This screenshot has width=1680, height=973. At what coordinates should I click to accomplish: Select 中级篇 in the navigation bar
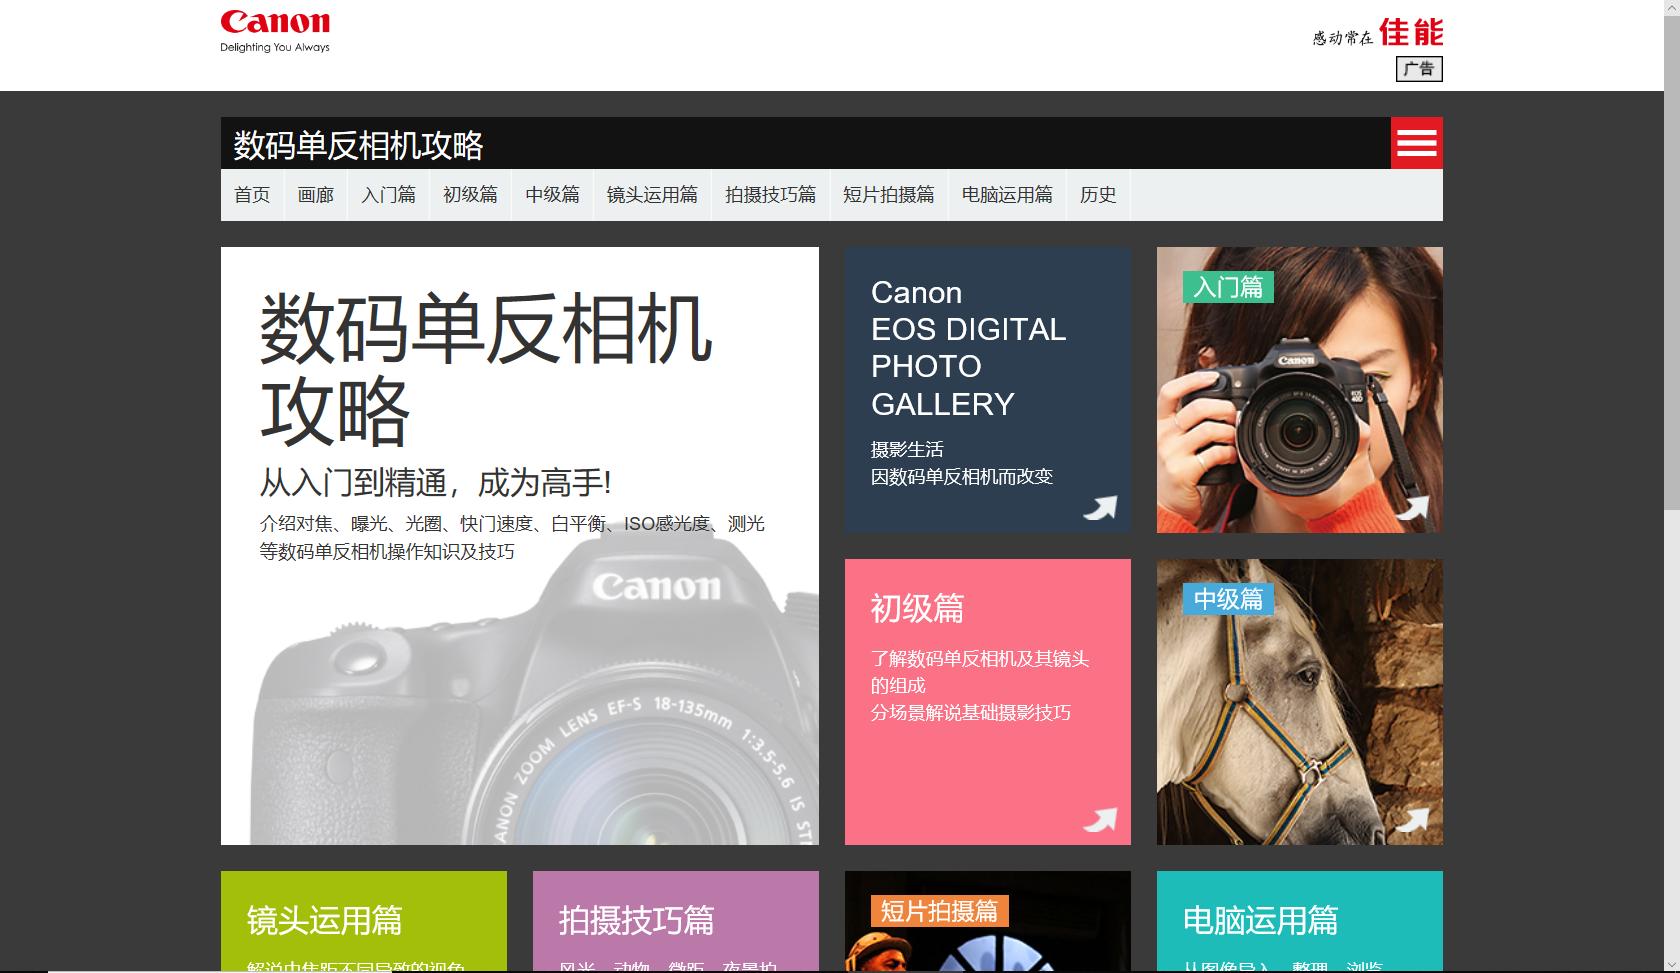tap(553, 195)
